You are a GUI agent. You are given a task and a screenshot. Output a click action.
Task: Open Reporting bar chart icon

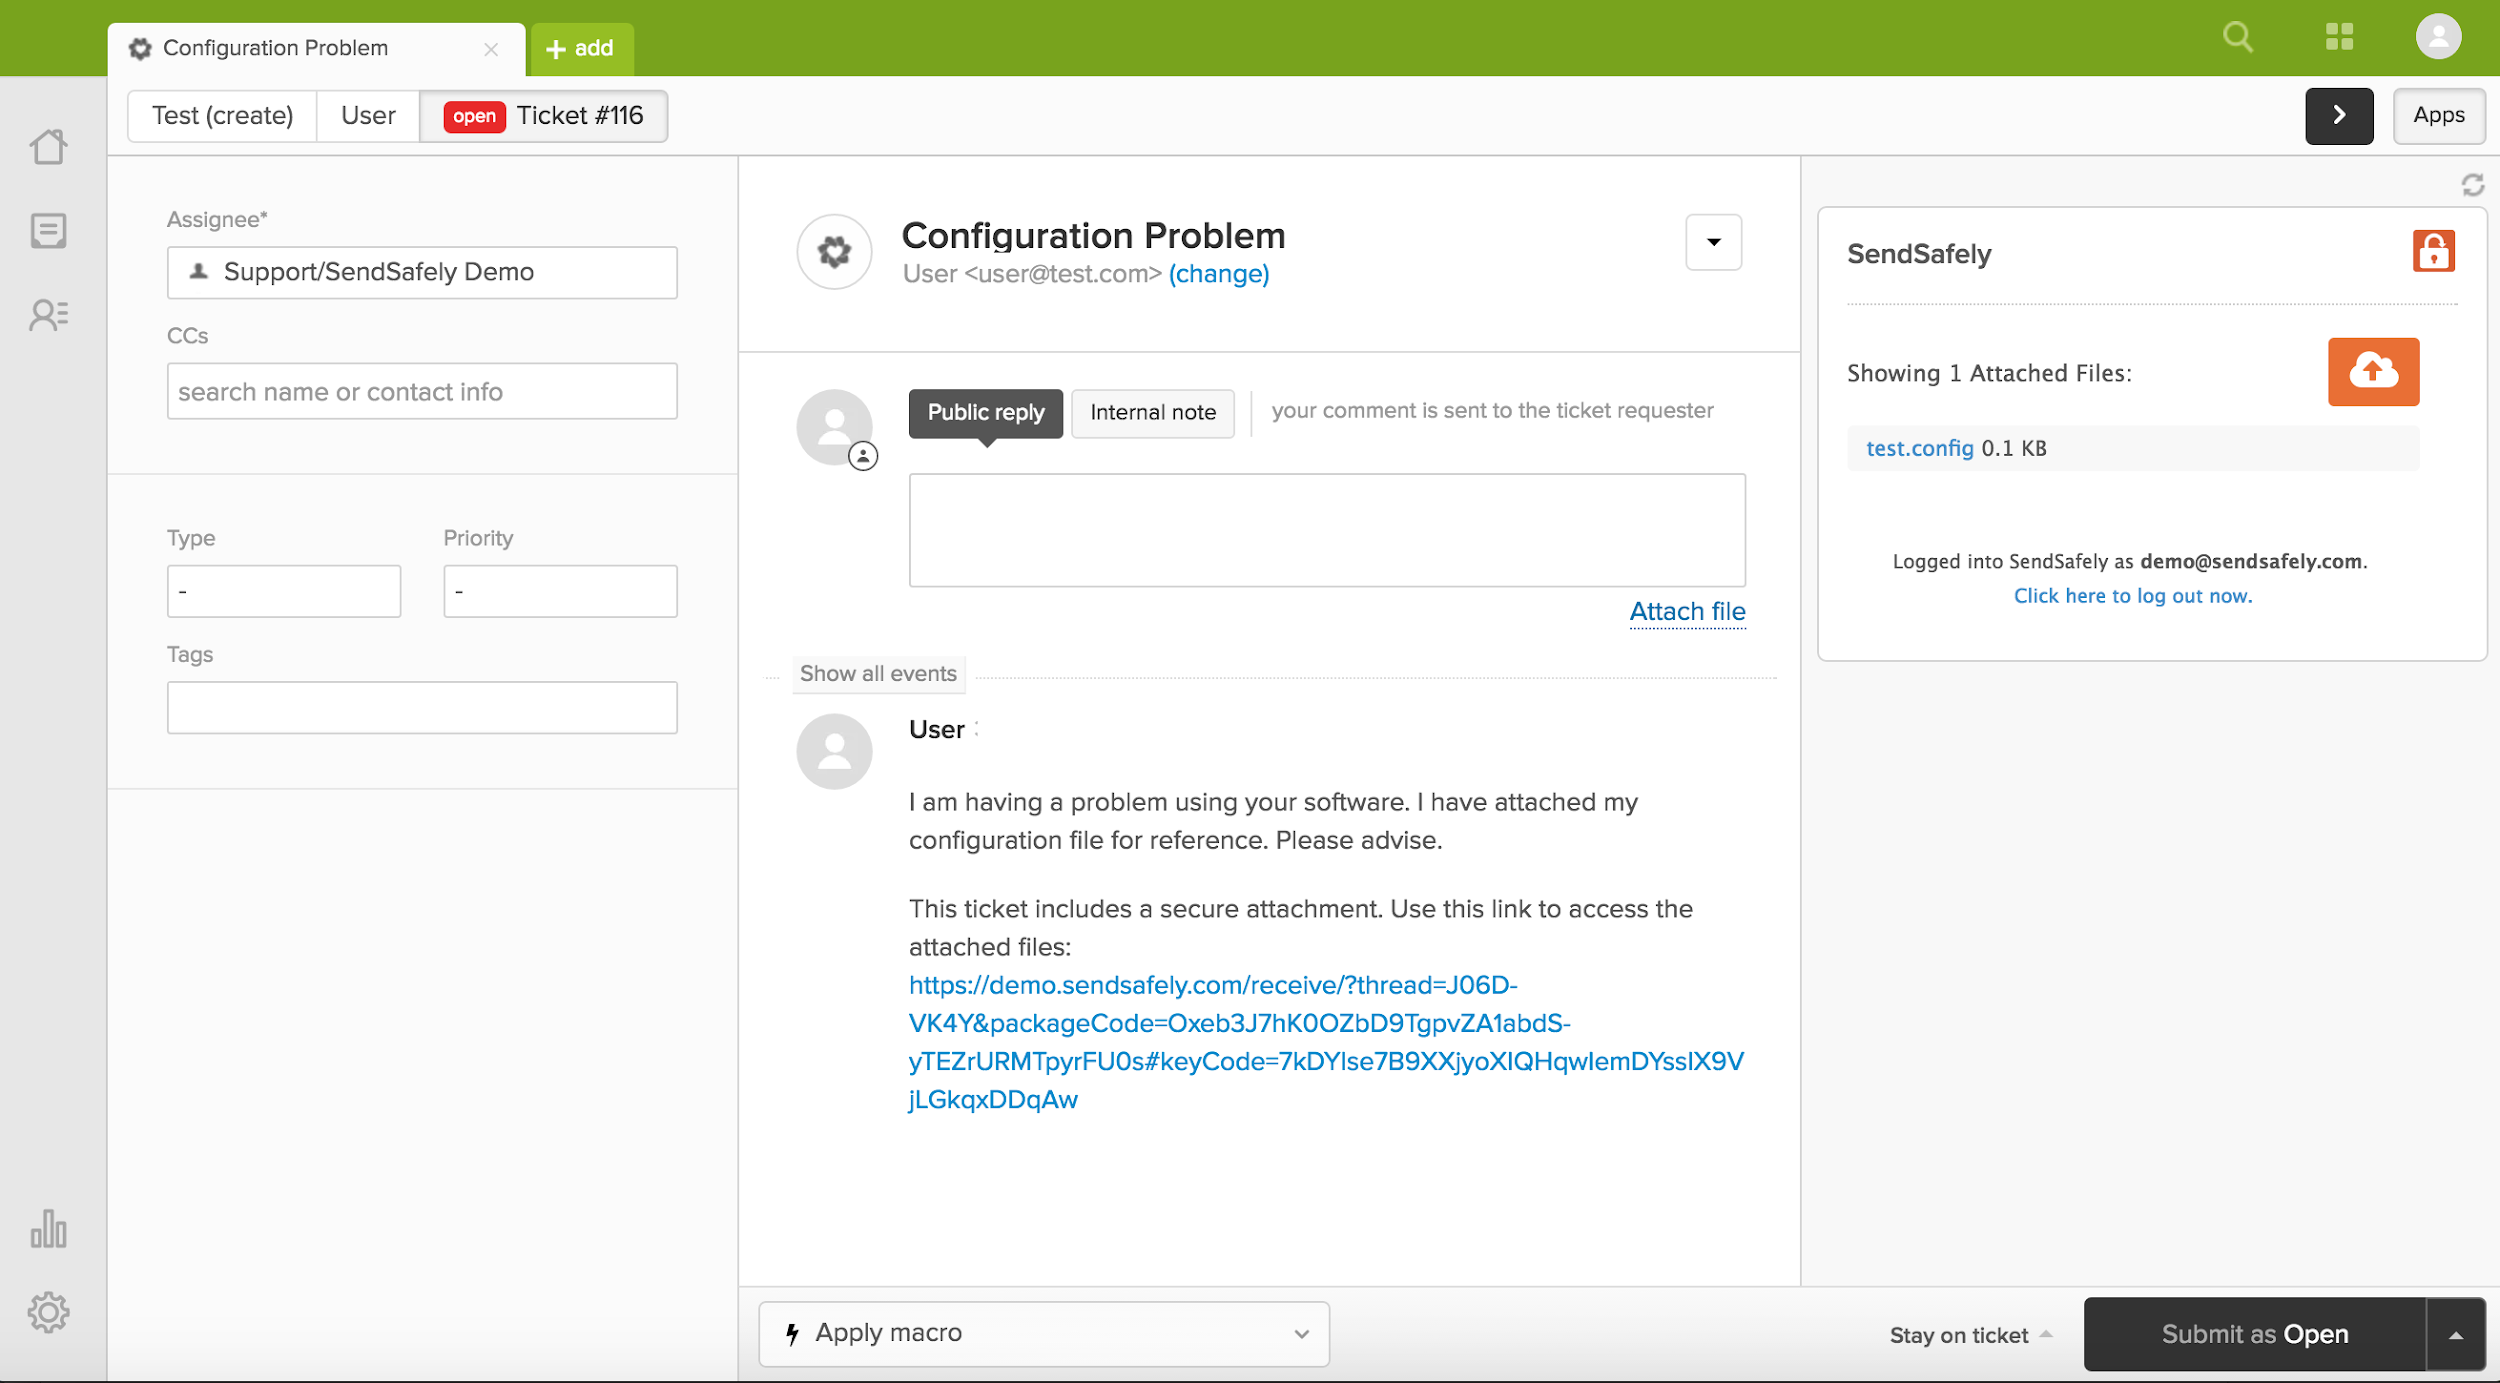click(48, 1228)
